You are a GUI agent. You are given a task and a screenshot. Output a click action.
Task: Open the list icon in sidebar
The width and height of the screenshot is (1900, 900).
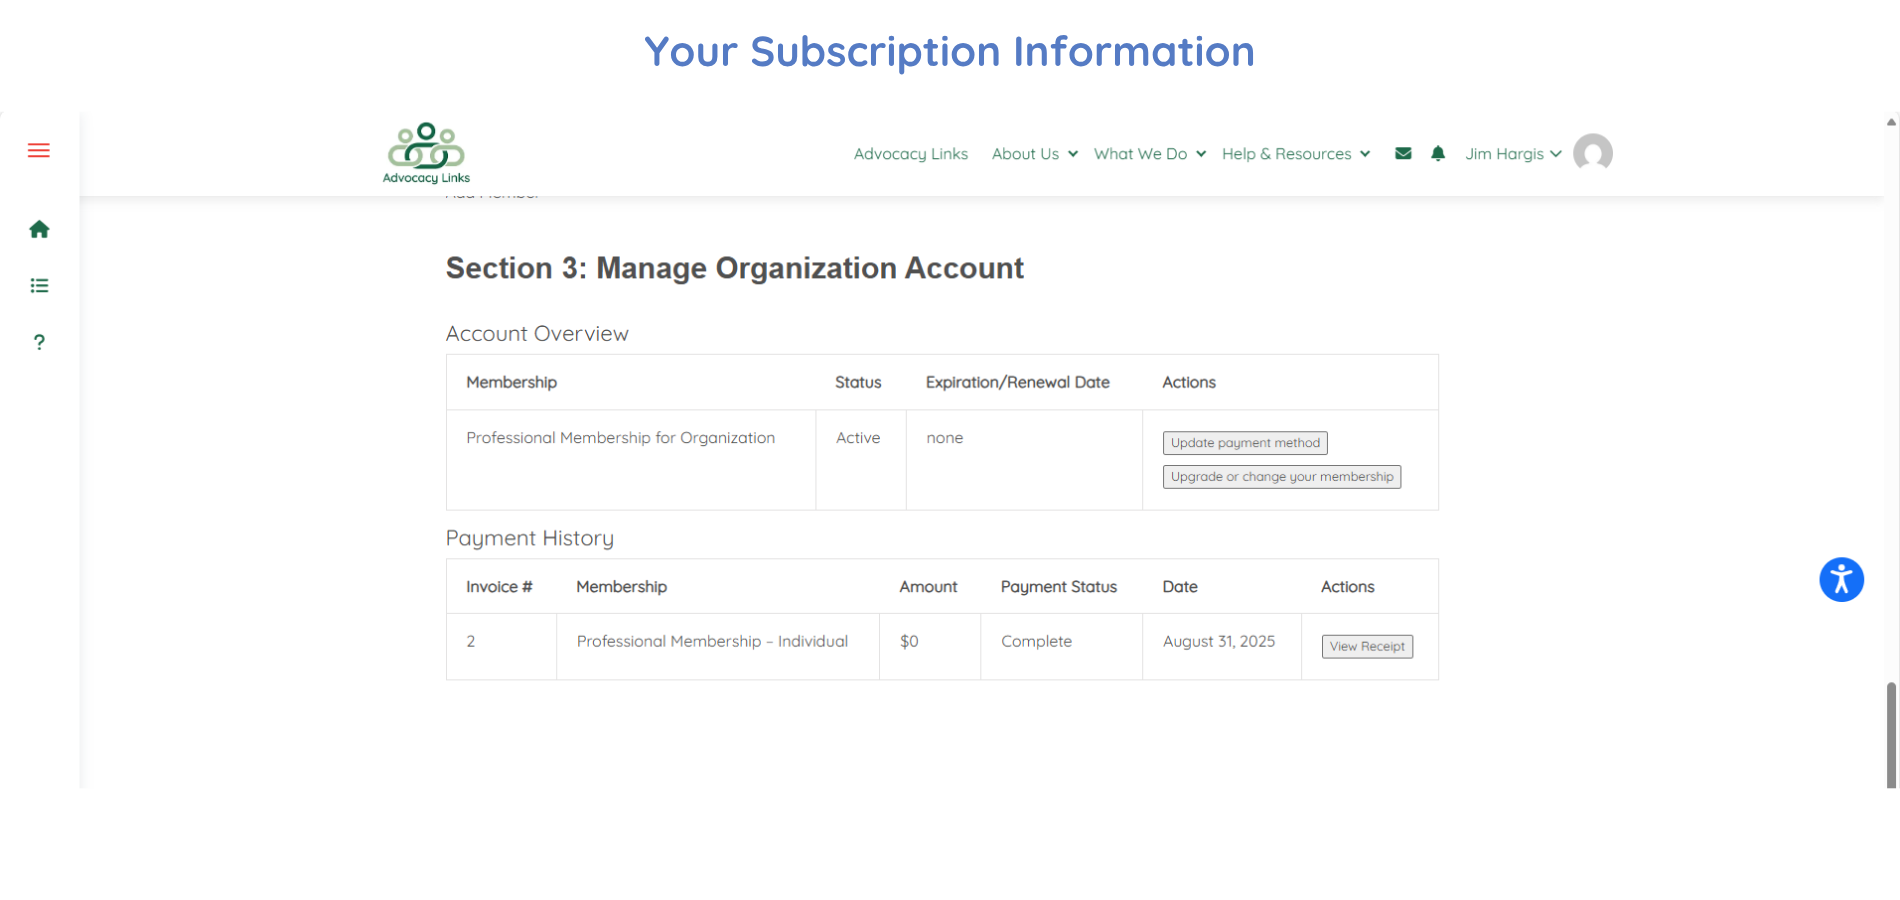(x=39, y=286)
